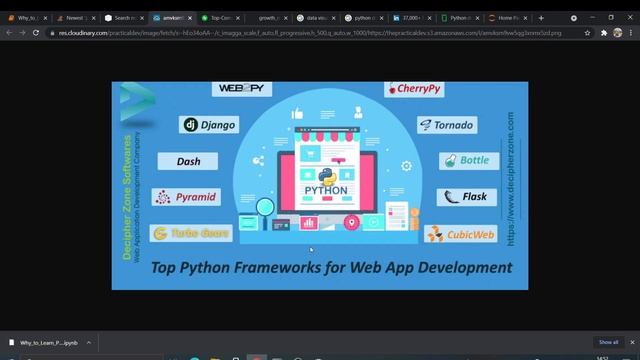Screen dimensions: 640x360
Task: Click the address bar URL
Action: point(310,33)
